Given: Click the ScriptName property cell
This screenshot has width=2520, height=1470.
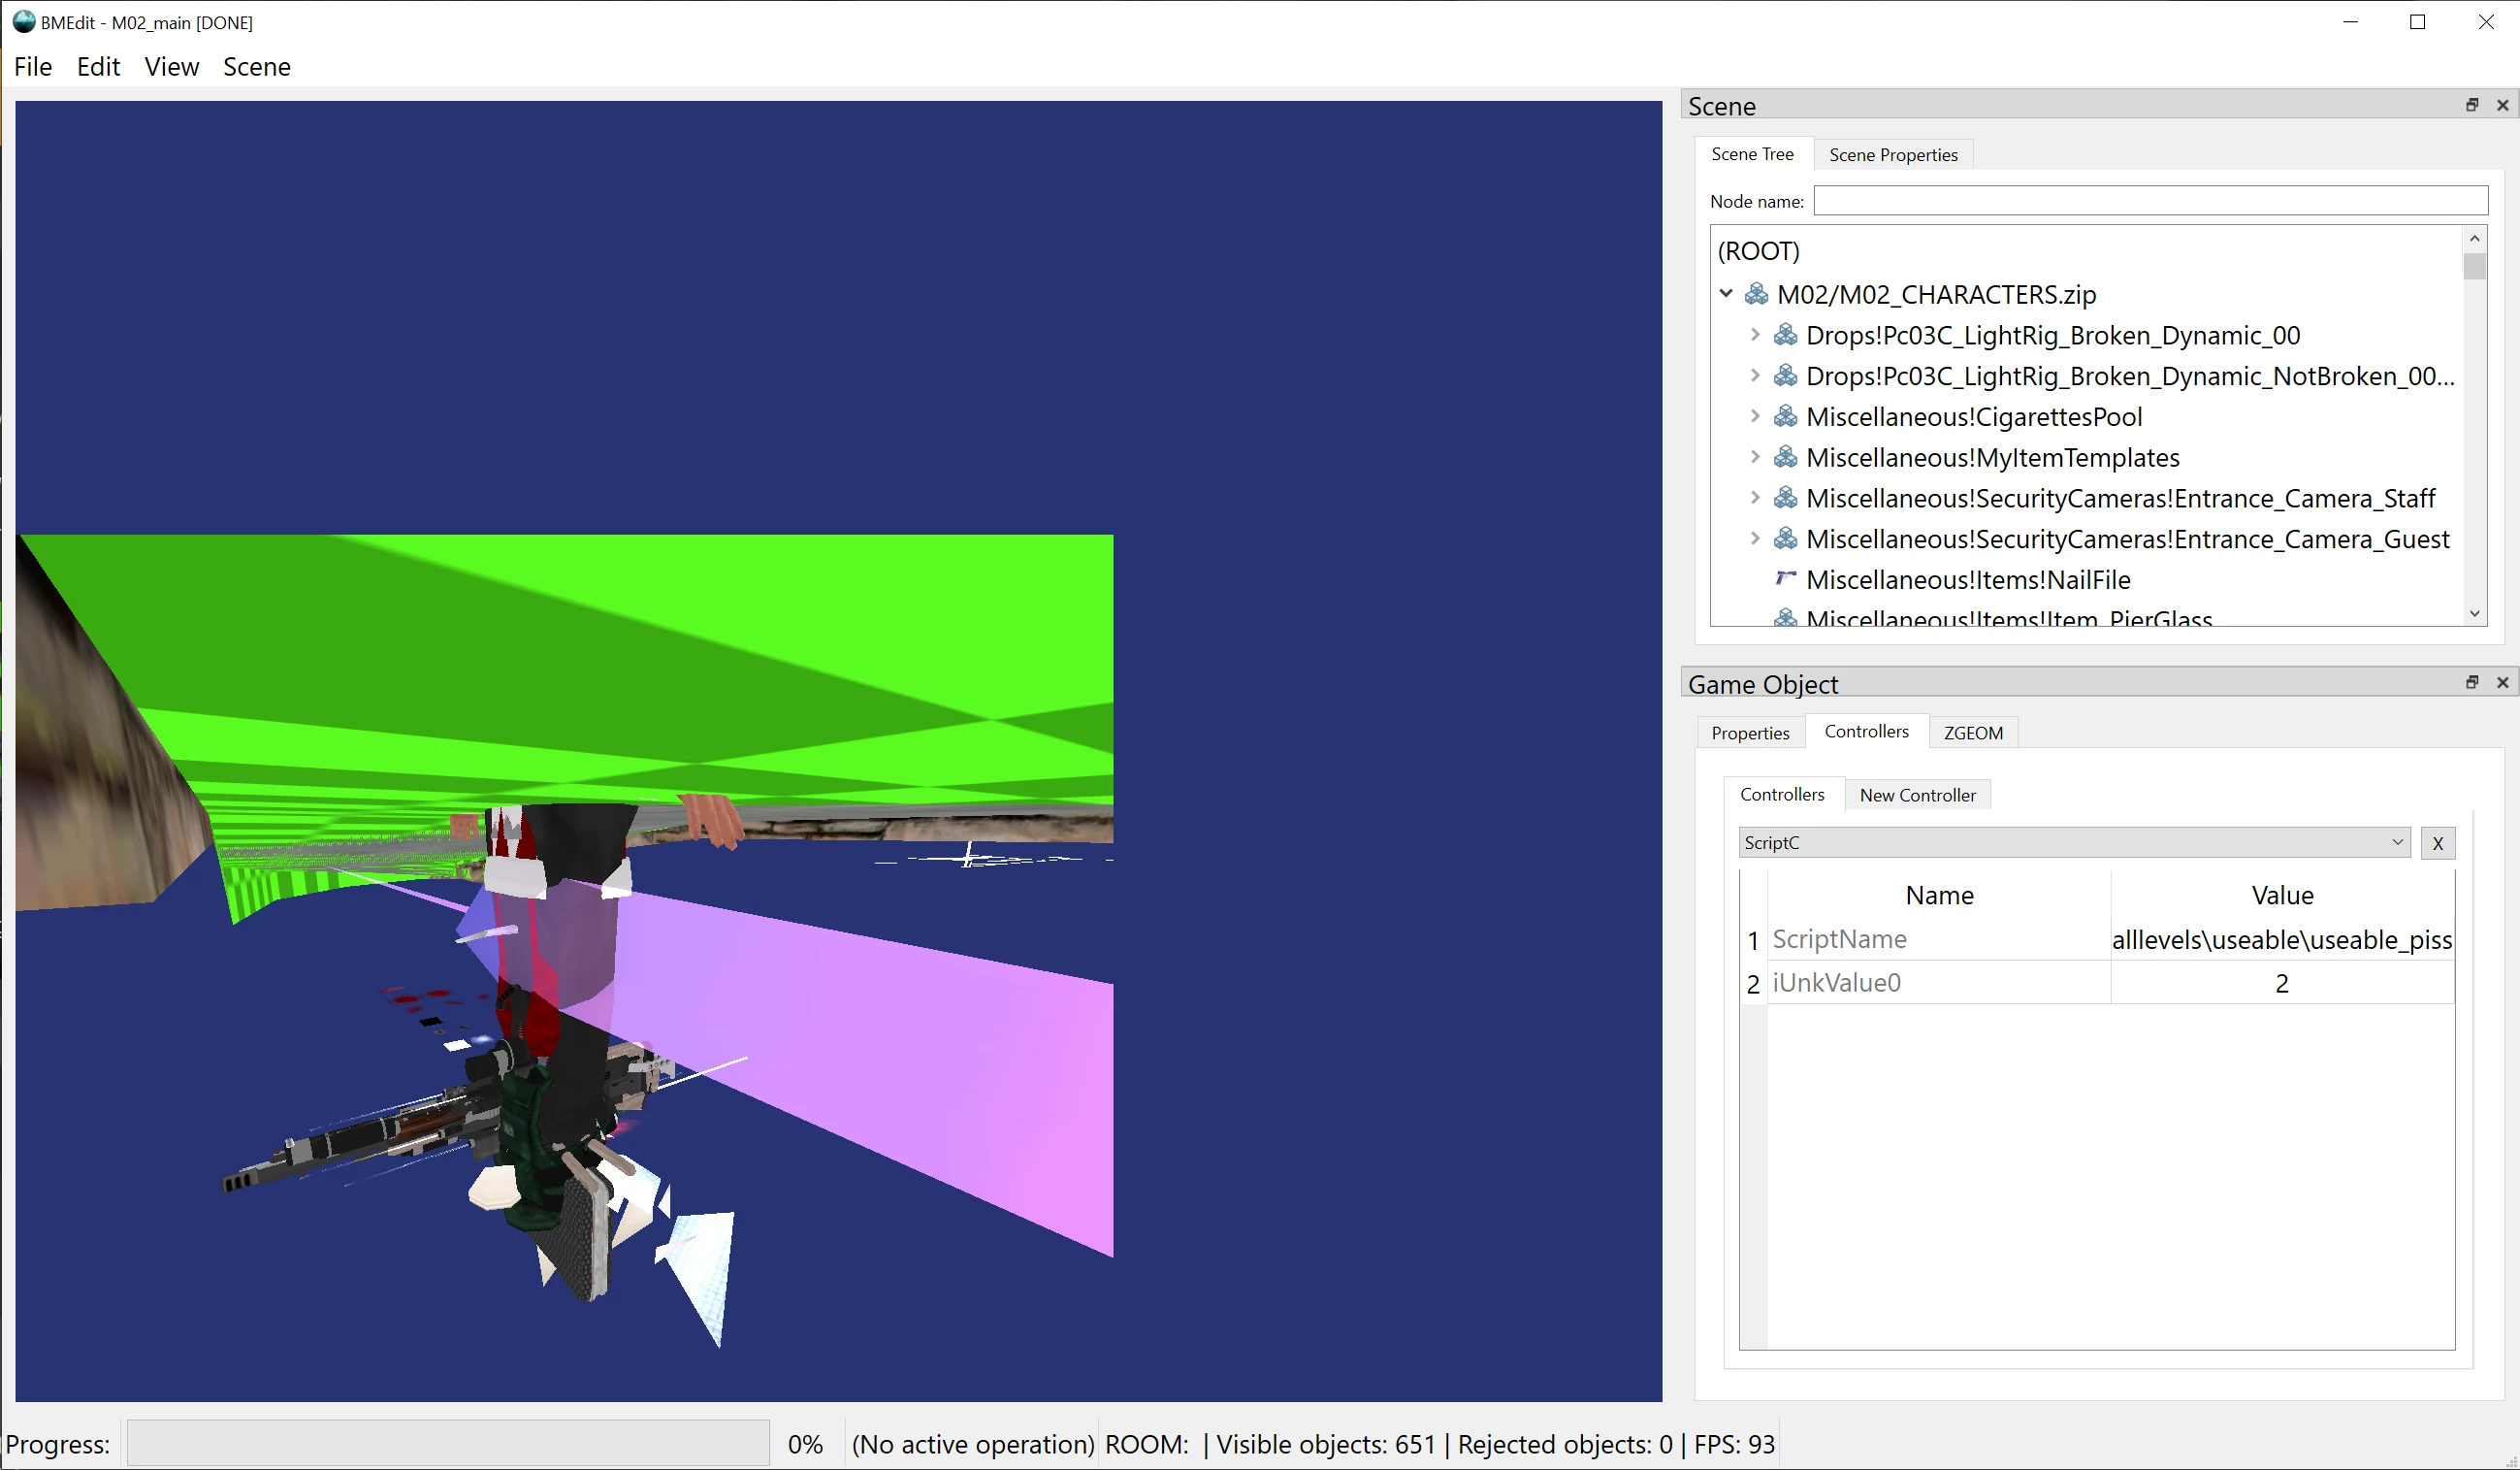Looking at the screenshot, I should point(1939,939).
